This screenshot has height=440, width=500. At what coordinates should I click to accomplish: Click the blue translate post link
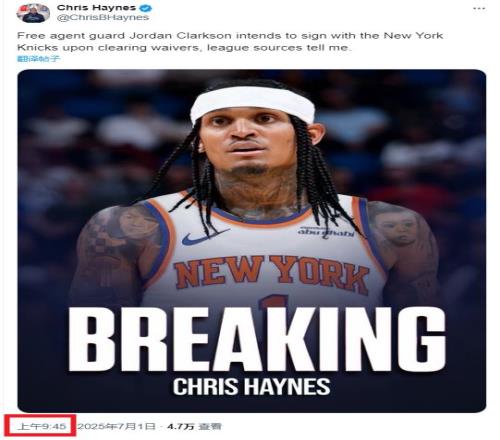38,59
